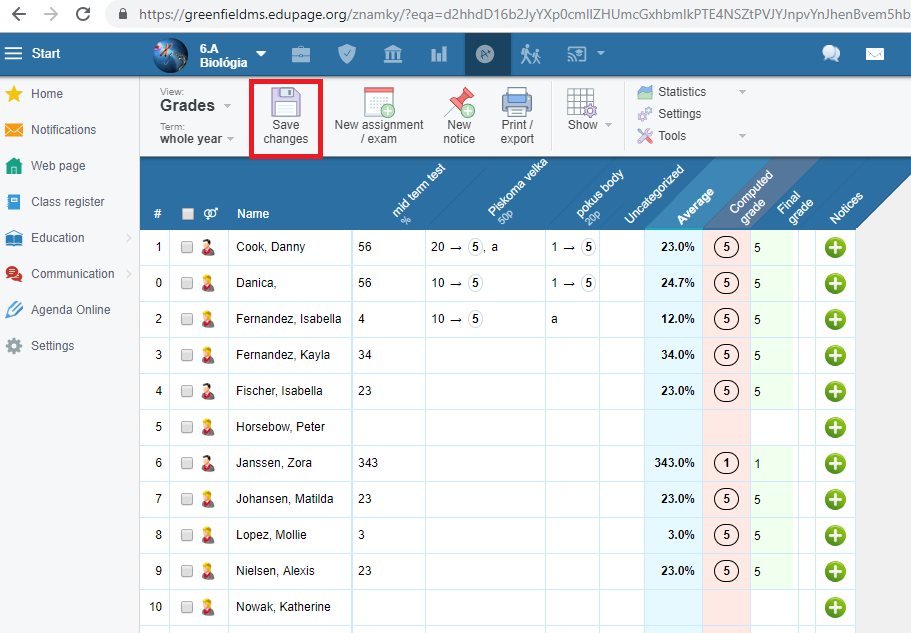Click the briefcase icon in top bar
Screen dimensions: 911x633
point(301,54)
